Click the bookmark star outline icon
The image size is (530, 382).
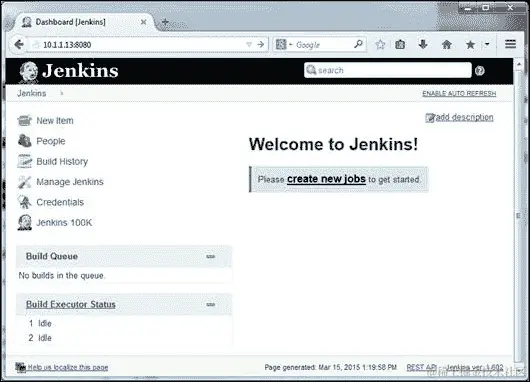point(380,44)
